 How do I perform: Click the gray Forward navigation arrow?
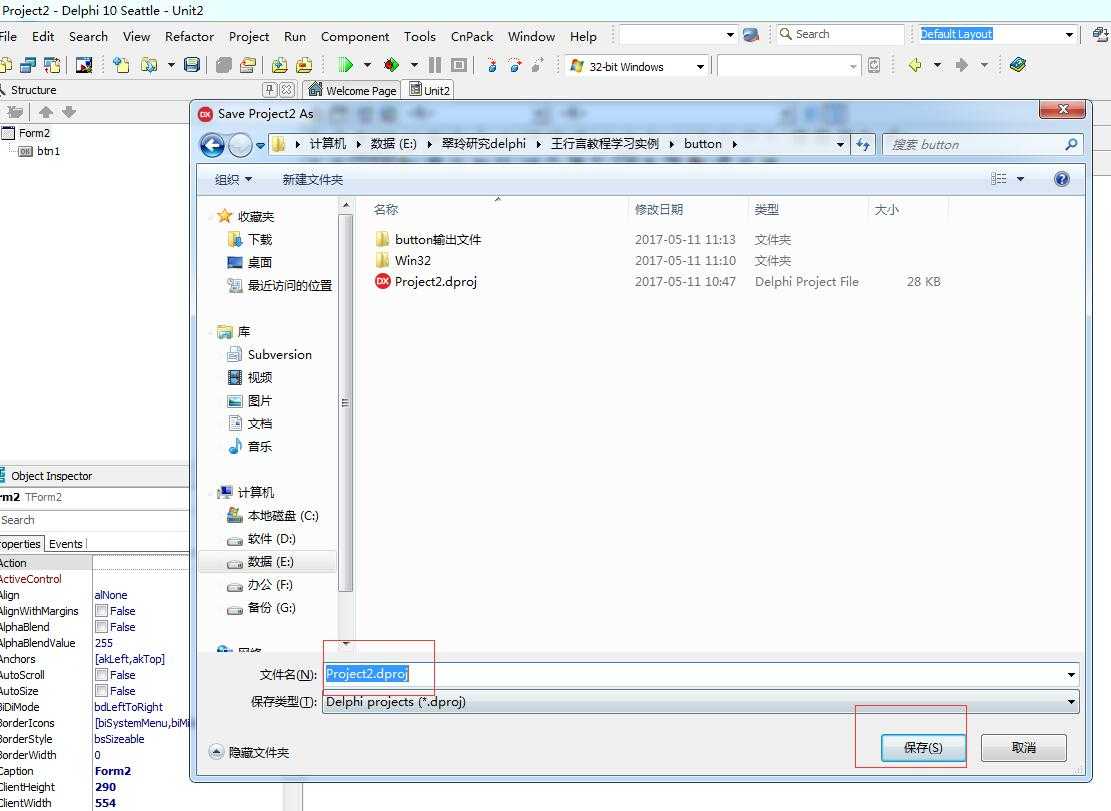tap(961, 65)
